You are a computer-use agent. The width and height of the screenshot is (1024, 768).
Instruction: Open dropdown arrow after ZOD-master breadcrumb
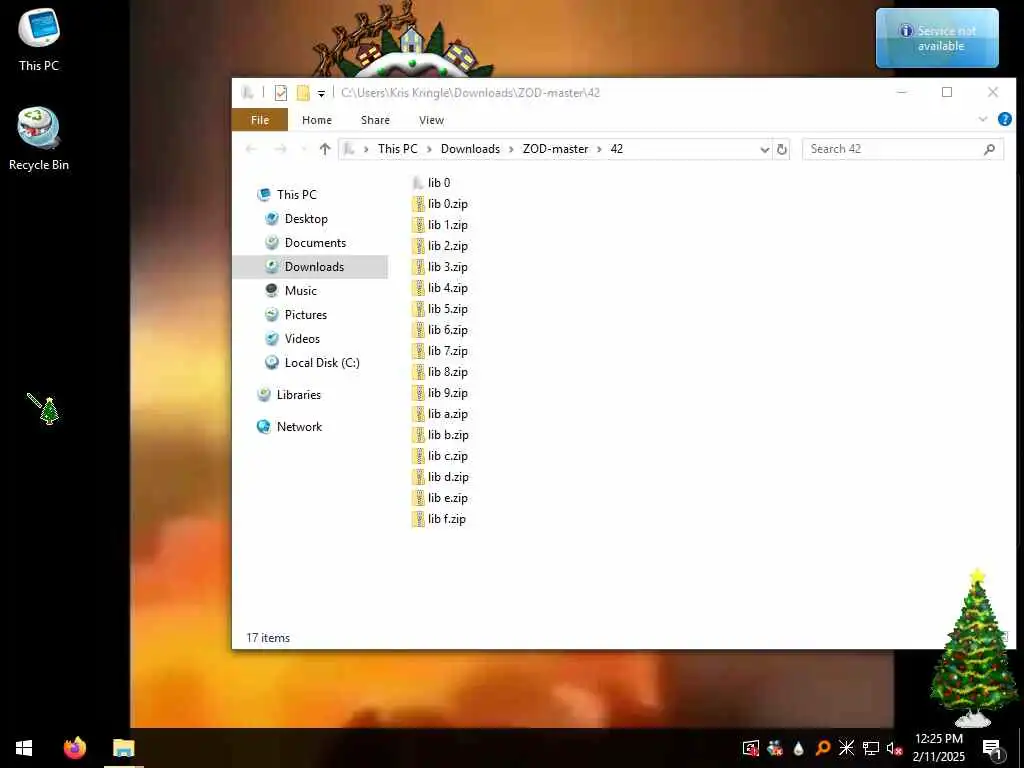599,150
